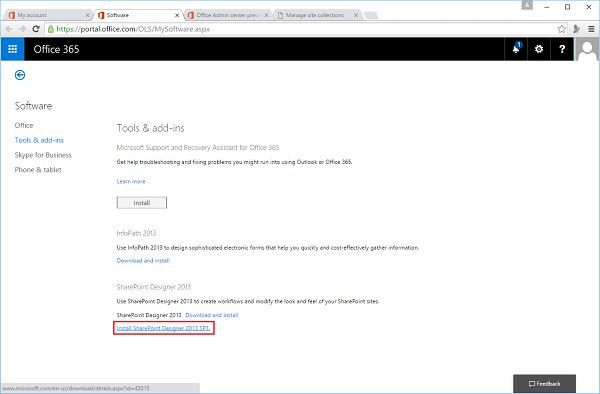Click the green padlock site security icon
This screenshot has width=600, height=394.
click(x=51, y=29)
